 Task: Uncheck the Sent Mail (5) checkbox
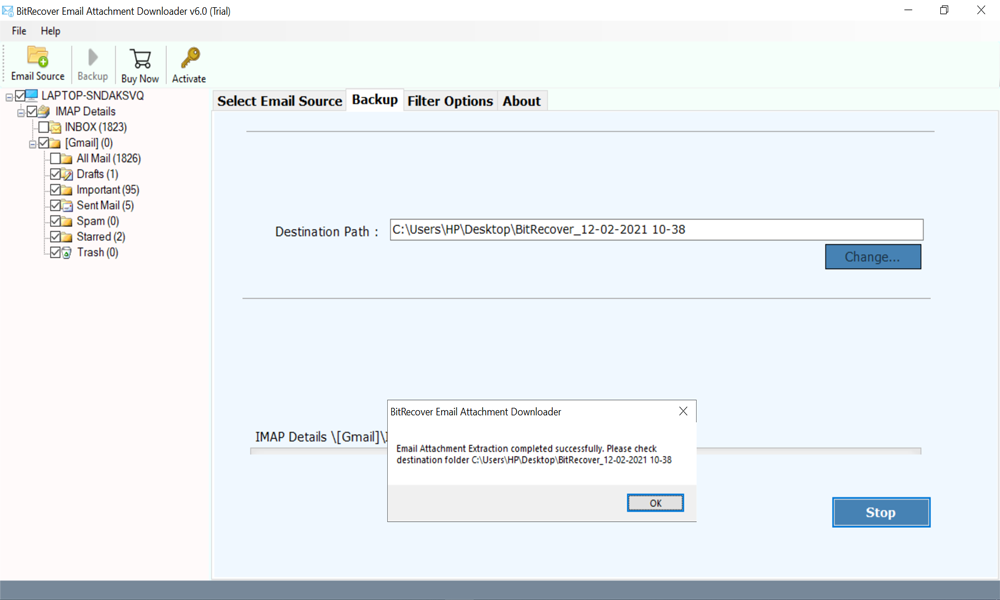[55, 205]
